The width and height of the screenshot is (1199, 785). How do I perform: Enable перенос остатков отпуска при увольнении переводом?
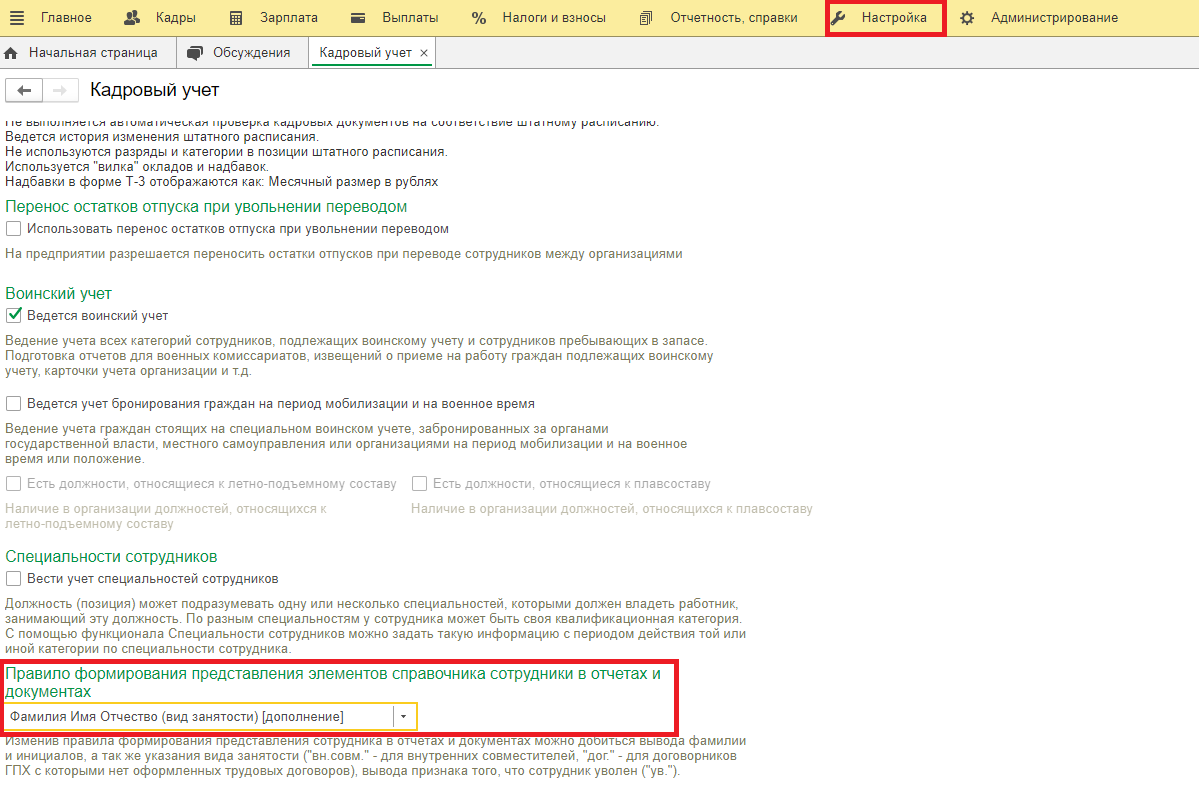(x=14, y=229)
